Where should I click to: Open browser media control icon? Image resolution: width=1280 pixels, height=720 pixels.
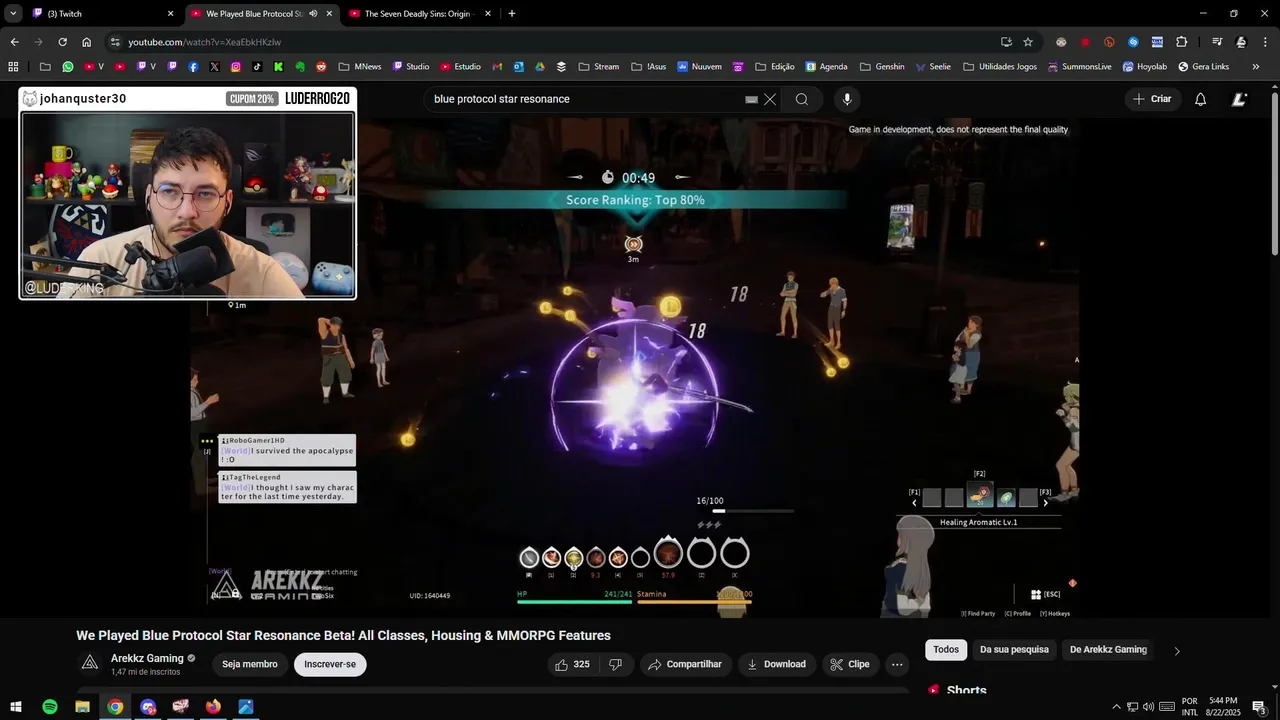pyautogui.click(x=1217, y=42)
